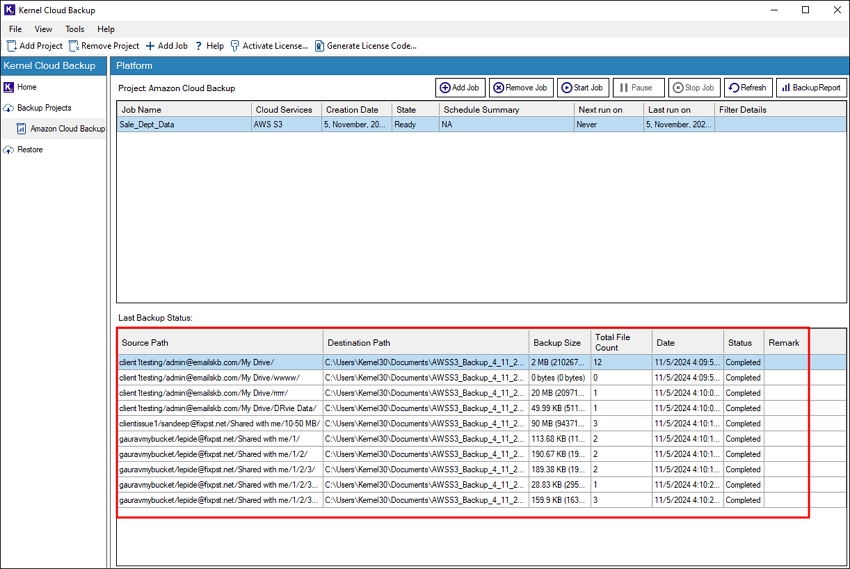850x569 pixels.
Task: Click the State column header
Action: (415, 109)
